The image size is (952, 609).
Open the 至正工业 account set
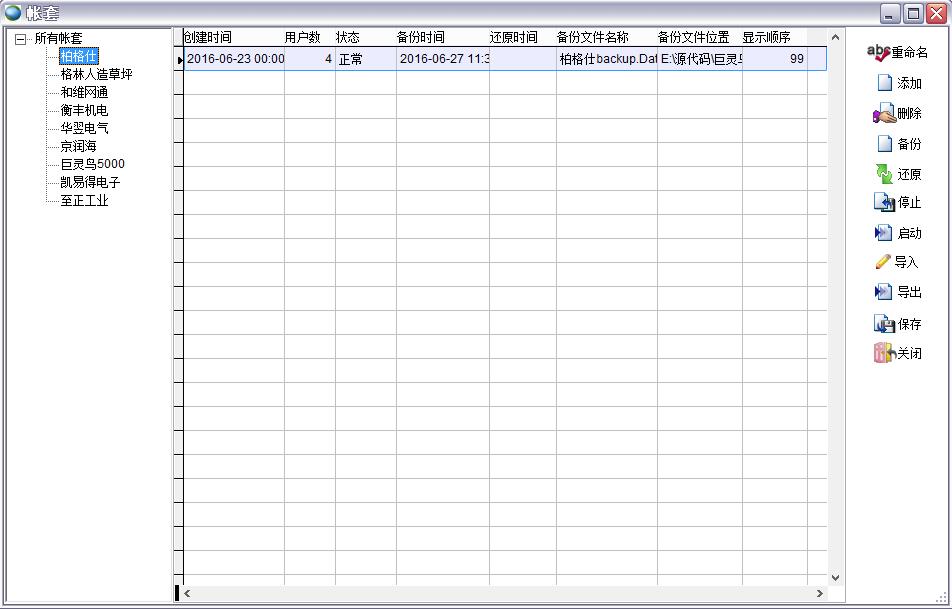coord(84,200)
